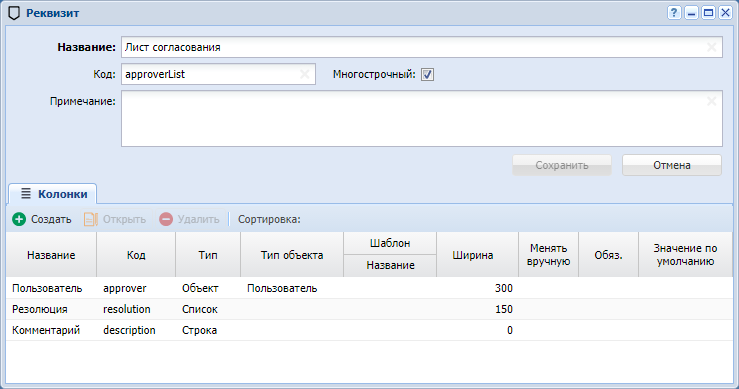This screenshot has width=739, height=389.
Task: Sort by the Код column header
Action: coord(136,255)
